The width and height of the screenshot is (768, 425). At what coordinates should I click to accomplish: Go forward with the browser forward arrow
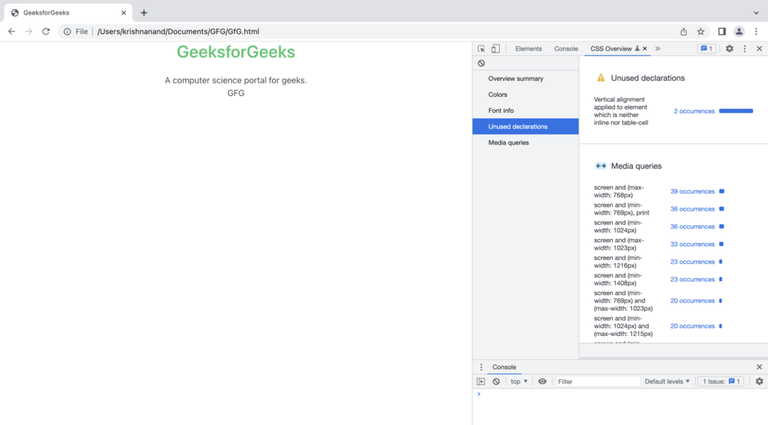(x=29, y=31)
